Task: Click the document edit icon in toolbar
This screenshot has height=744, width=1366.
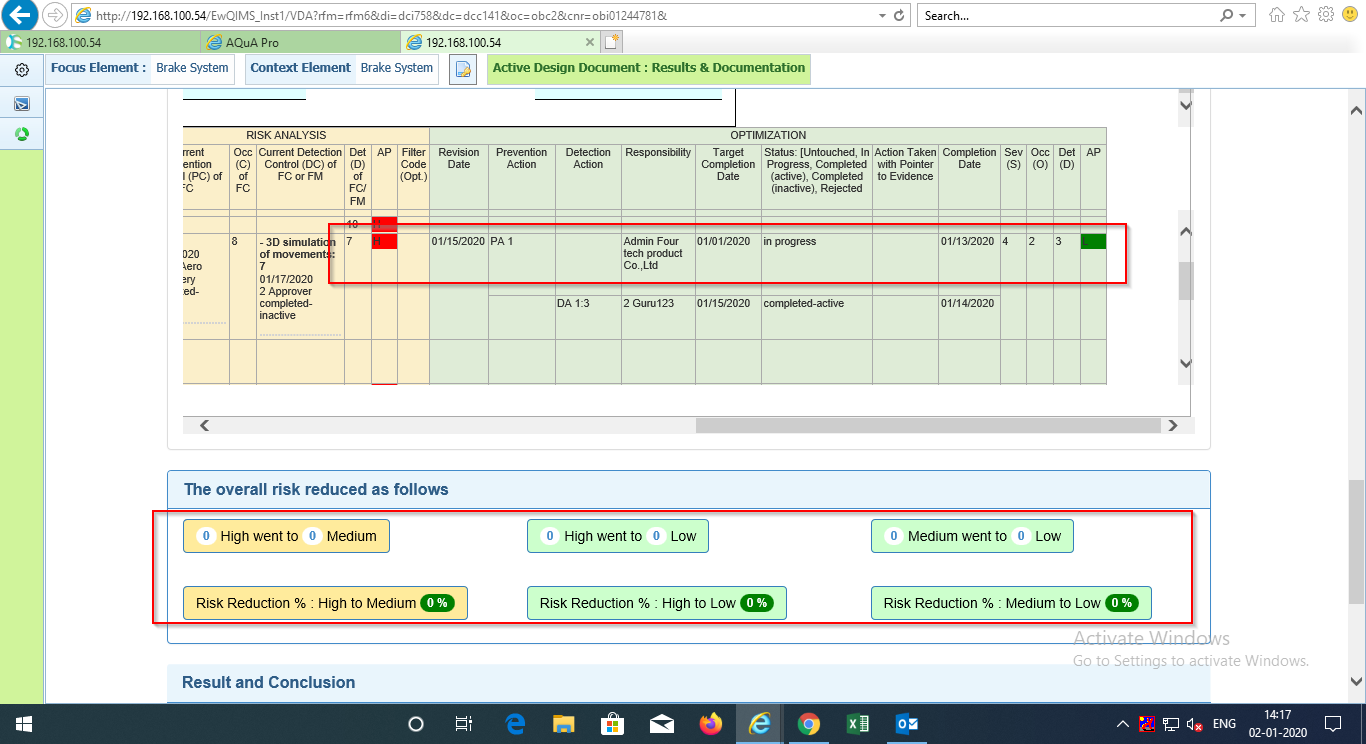Action: tap(462, 69)
